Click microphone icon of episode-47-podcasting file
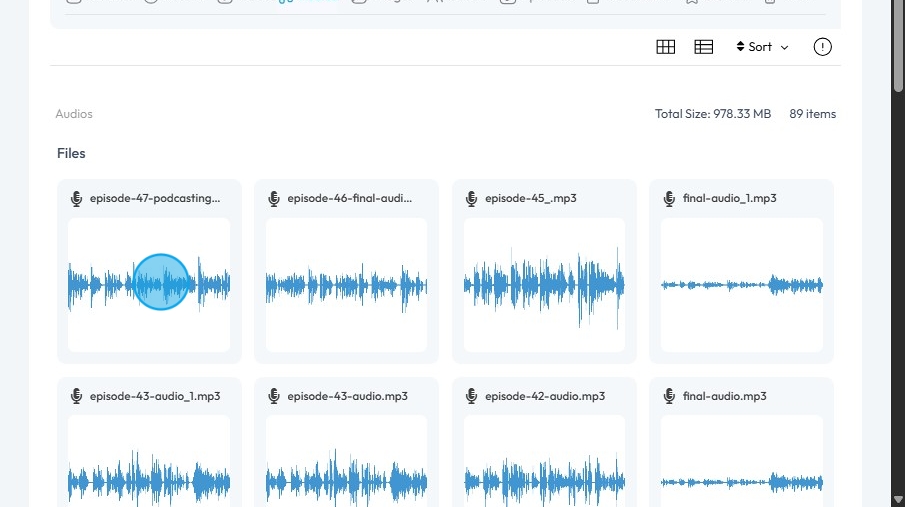Viewport: 905px width, 507px height. [x=76, y=199]
